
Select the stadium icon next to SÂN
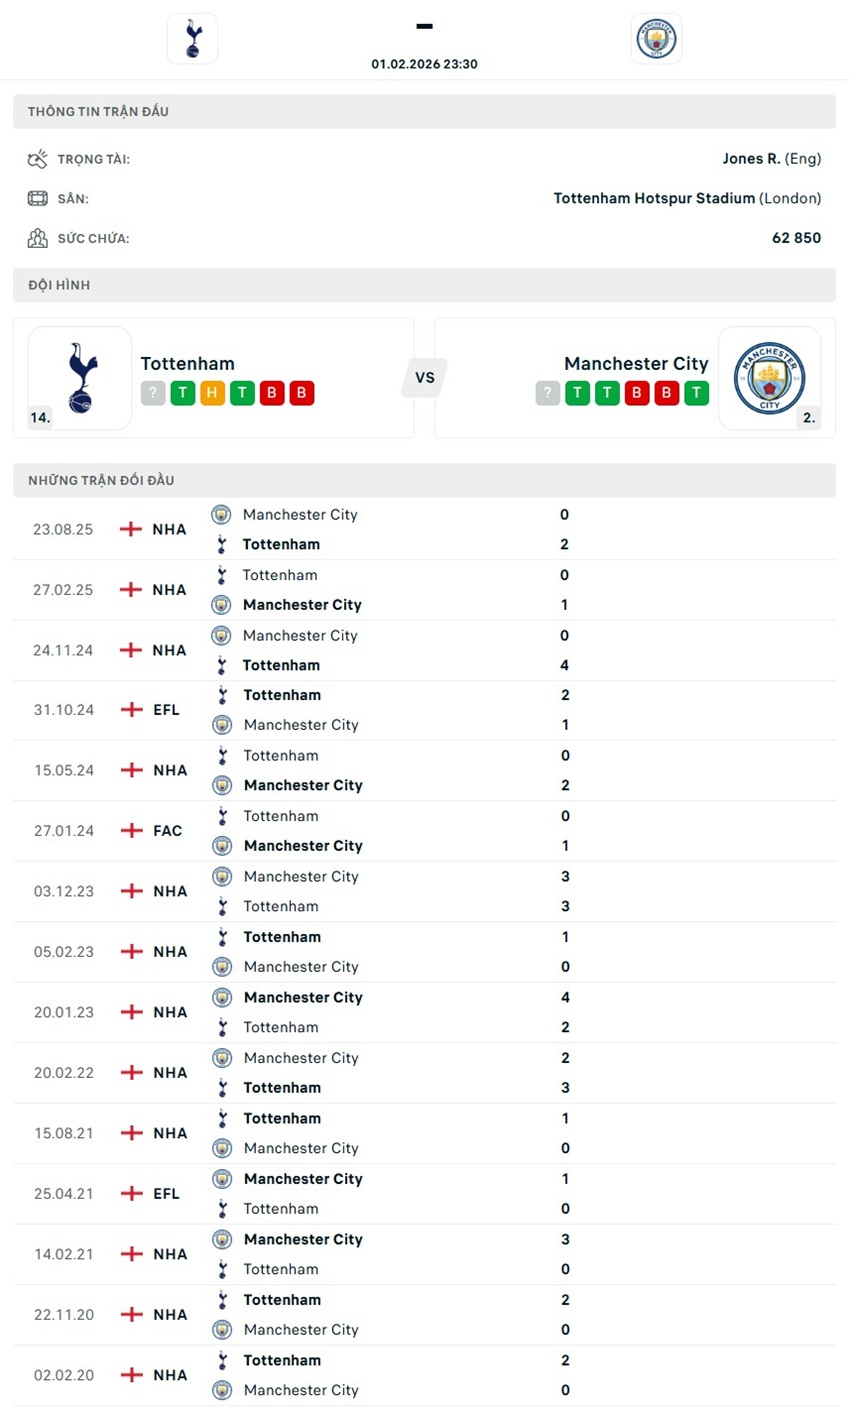point(38,198)
